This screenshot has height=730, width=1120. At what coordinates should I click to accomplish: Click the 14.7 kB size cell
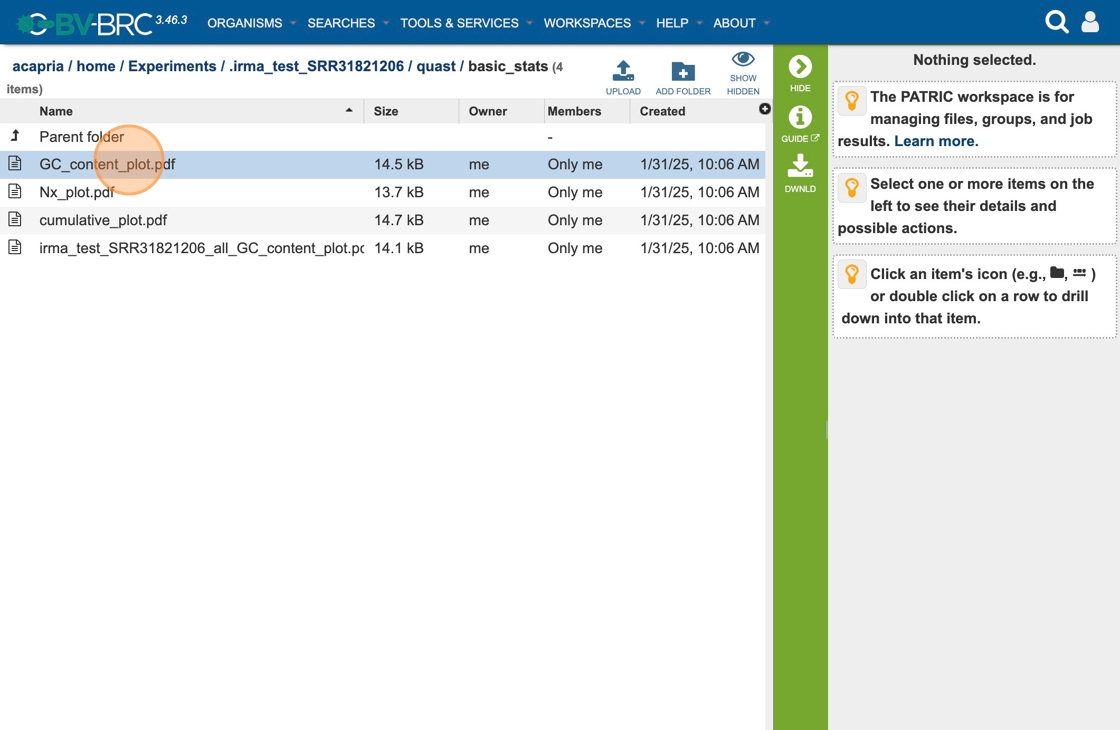[399, 220]
